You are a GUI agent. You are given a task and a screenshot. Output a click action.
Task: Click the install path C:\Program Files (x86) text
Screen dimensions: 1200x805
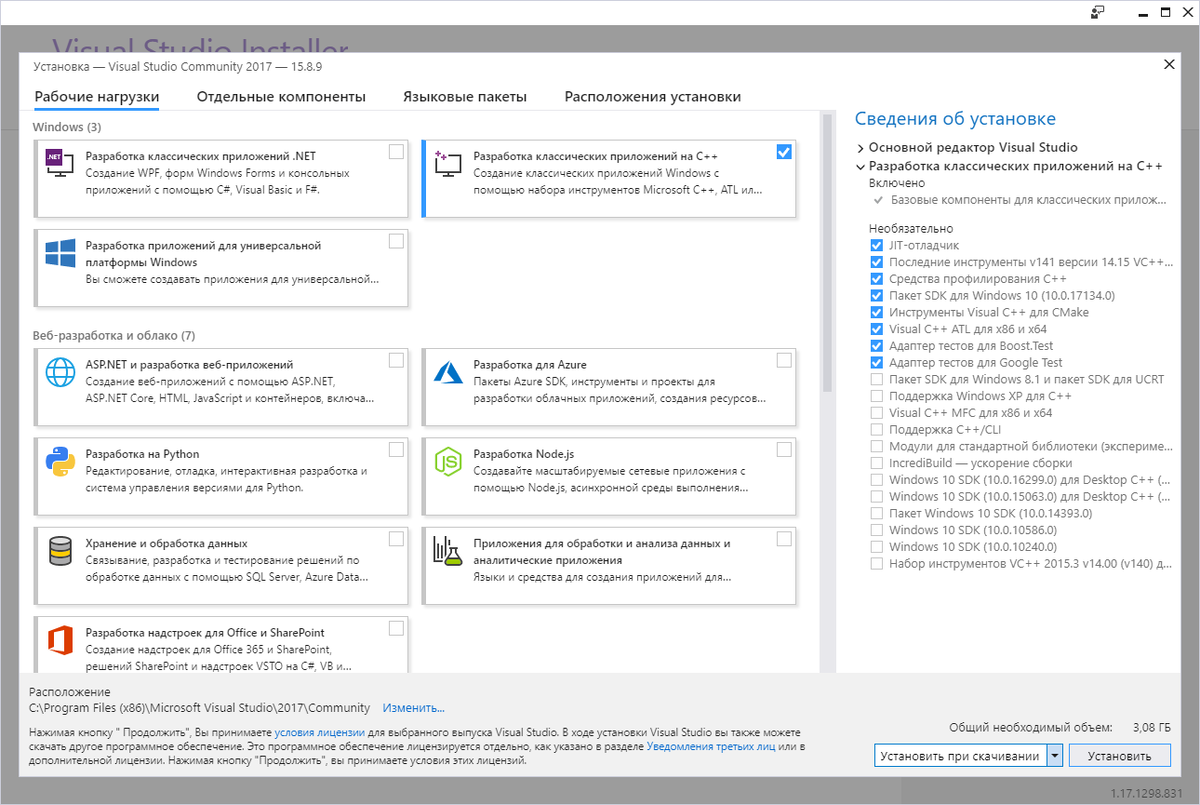(x=199, y=708)
